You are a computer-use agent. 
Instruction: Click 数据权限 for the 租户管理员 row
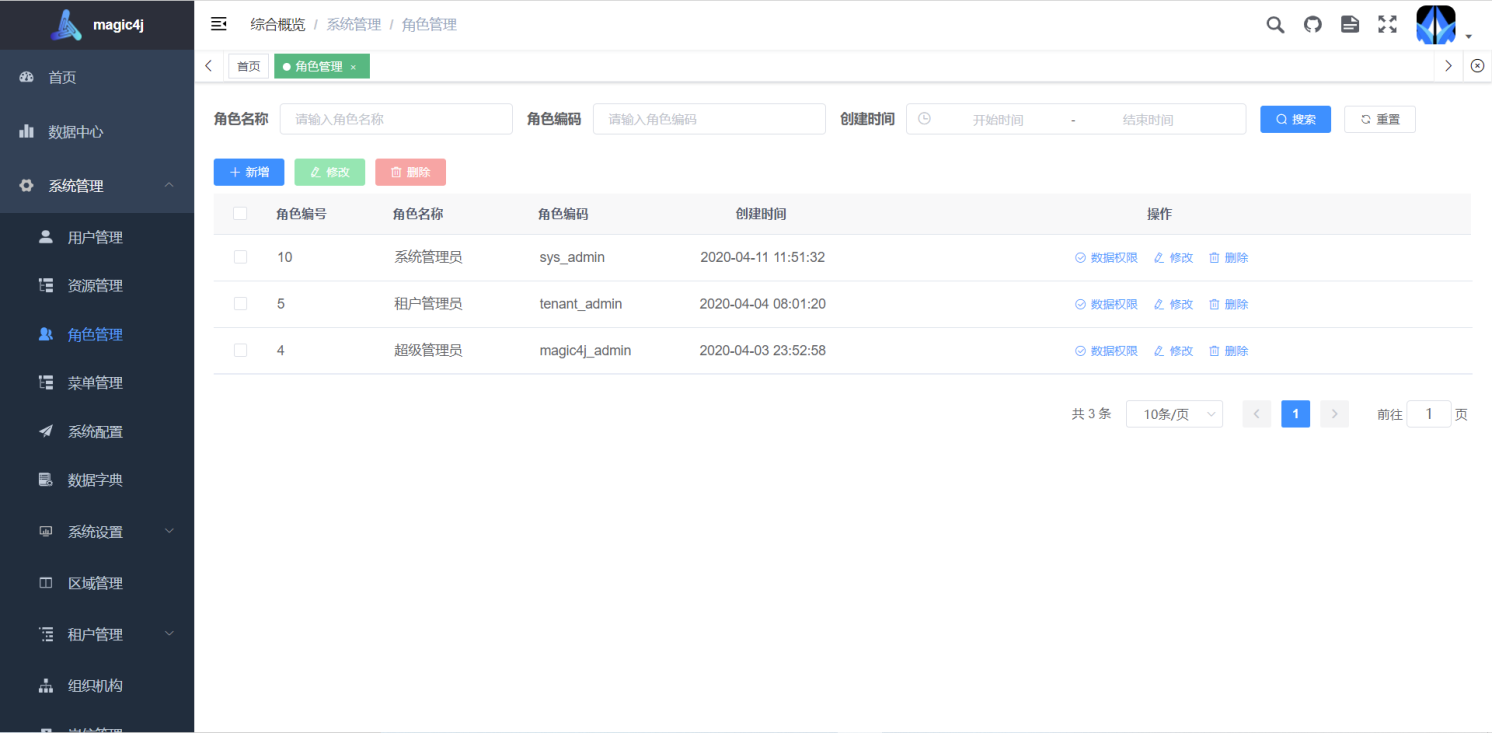pyautogui.click(x=1106, y=303)
